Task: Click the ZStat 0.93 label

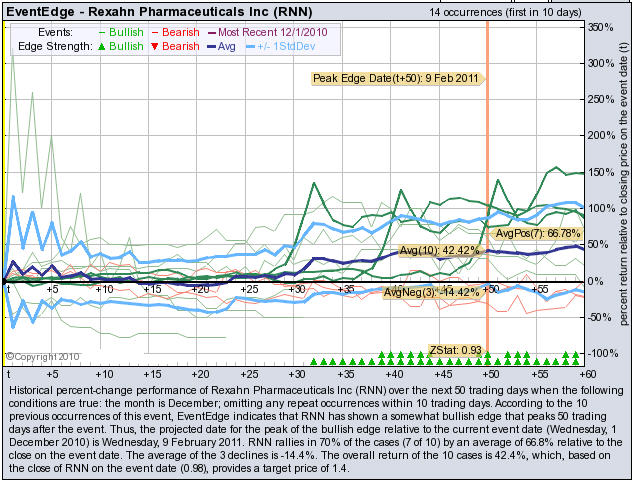Action: coord(456,349)
